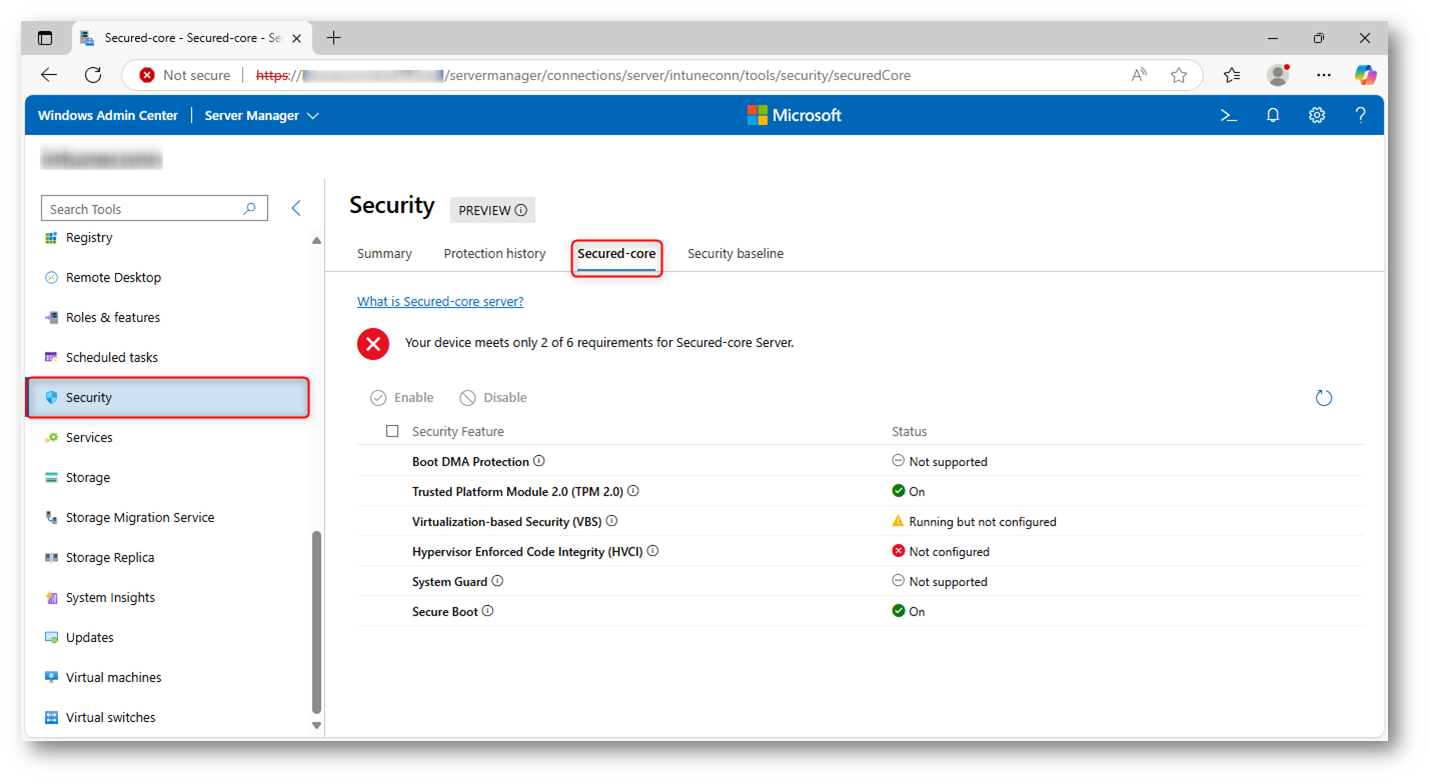This screenshot has width=1430, height=783.
Task: Click the Windows Admin Center title link
Action: coord(108,116)
